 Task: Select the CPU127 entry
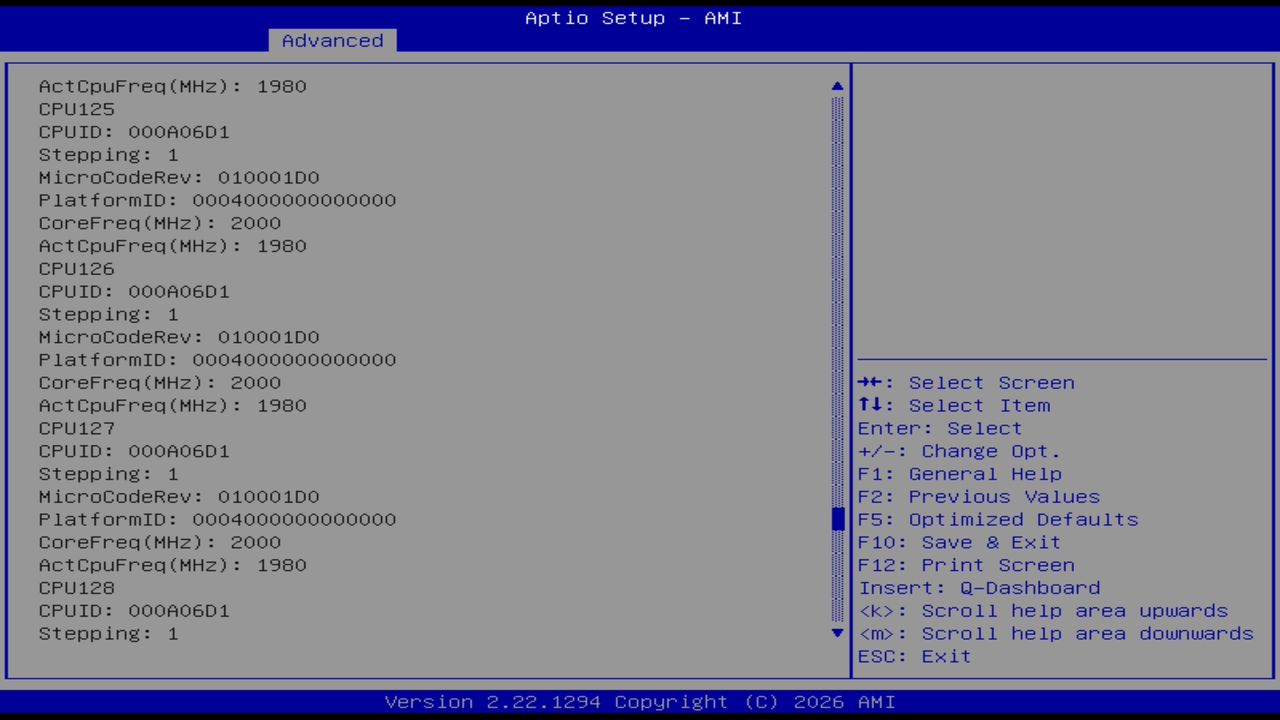(x=76, y=428)
